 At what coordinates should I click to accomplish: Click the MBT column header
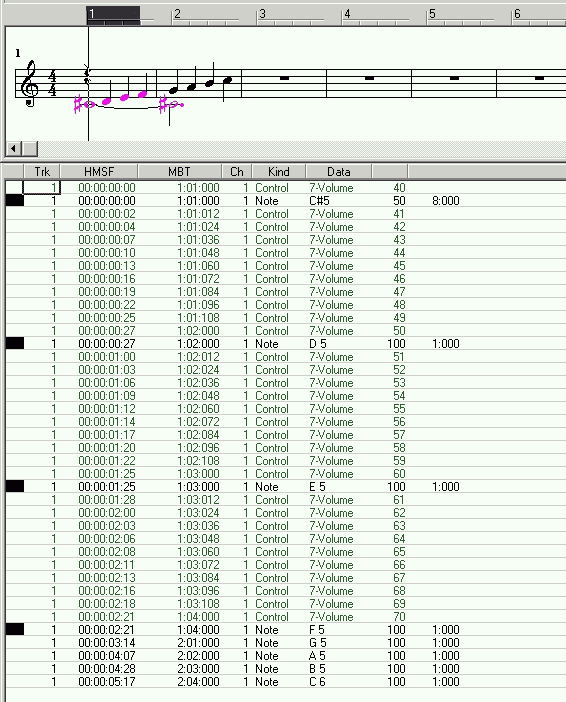[180, 171]
